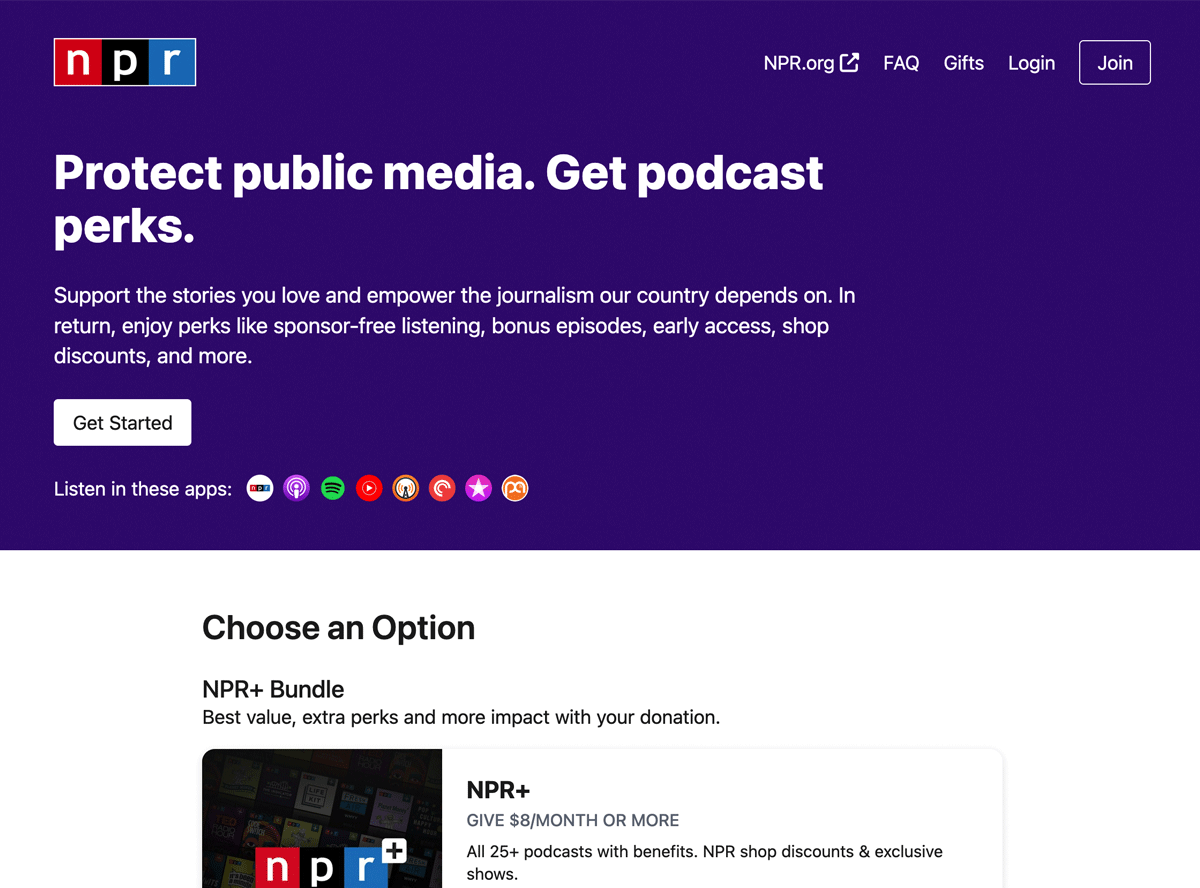Open the Pocket Casts icon

[442, 488]
